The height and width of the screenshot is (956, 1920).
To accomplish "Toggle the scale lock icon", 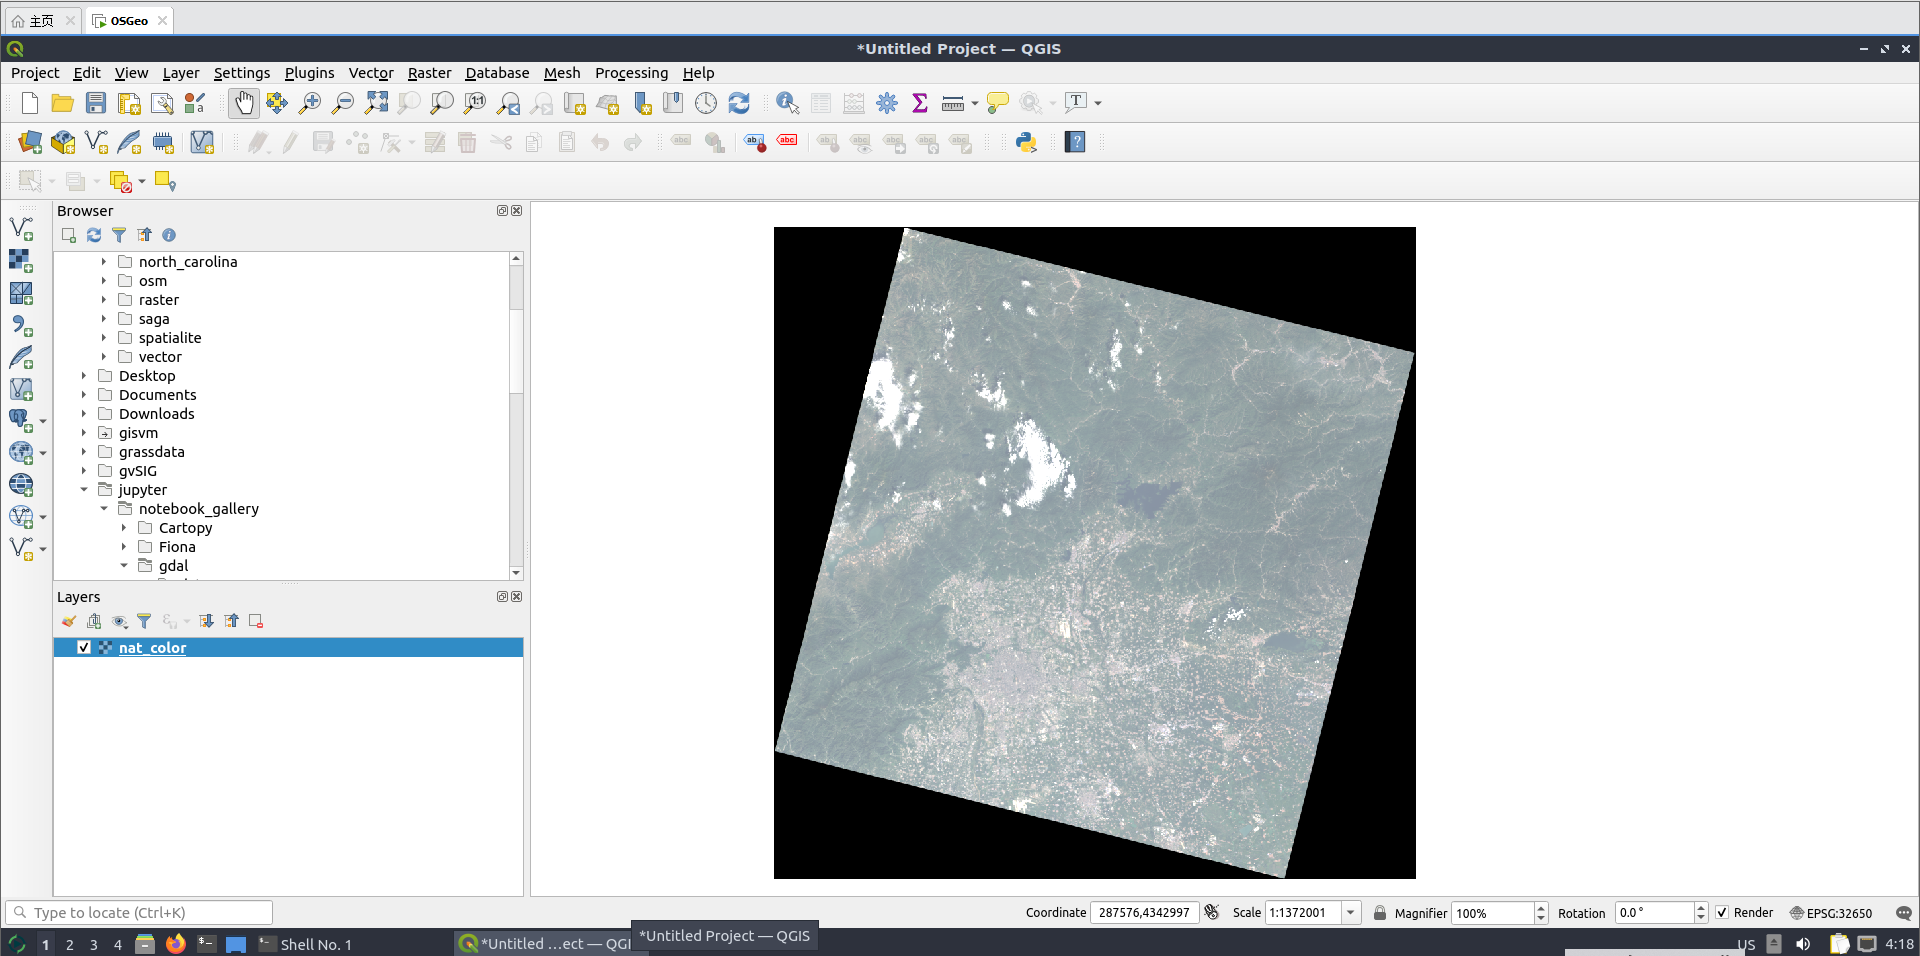I will click(x=1380, y=913).
